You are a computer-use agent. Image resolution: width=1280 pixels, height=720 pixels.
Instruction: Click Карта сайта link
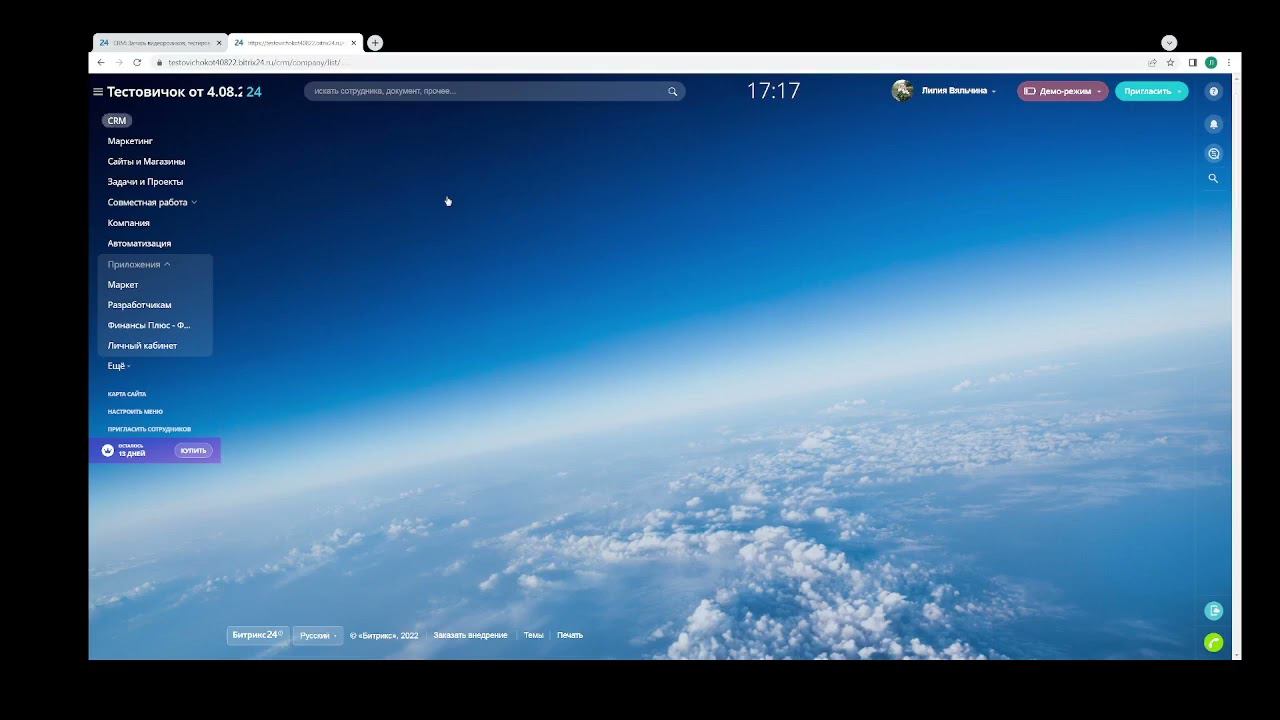127,394
